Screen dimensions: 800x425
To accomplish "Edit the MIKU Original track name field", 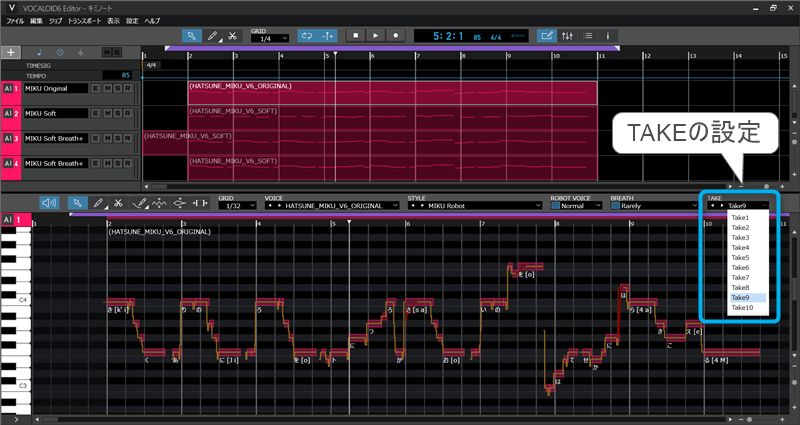I will pos(56,88).
